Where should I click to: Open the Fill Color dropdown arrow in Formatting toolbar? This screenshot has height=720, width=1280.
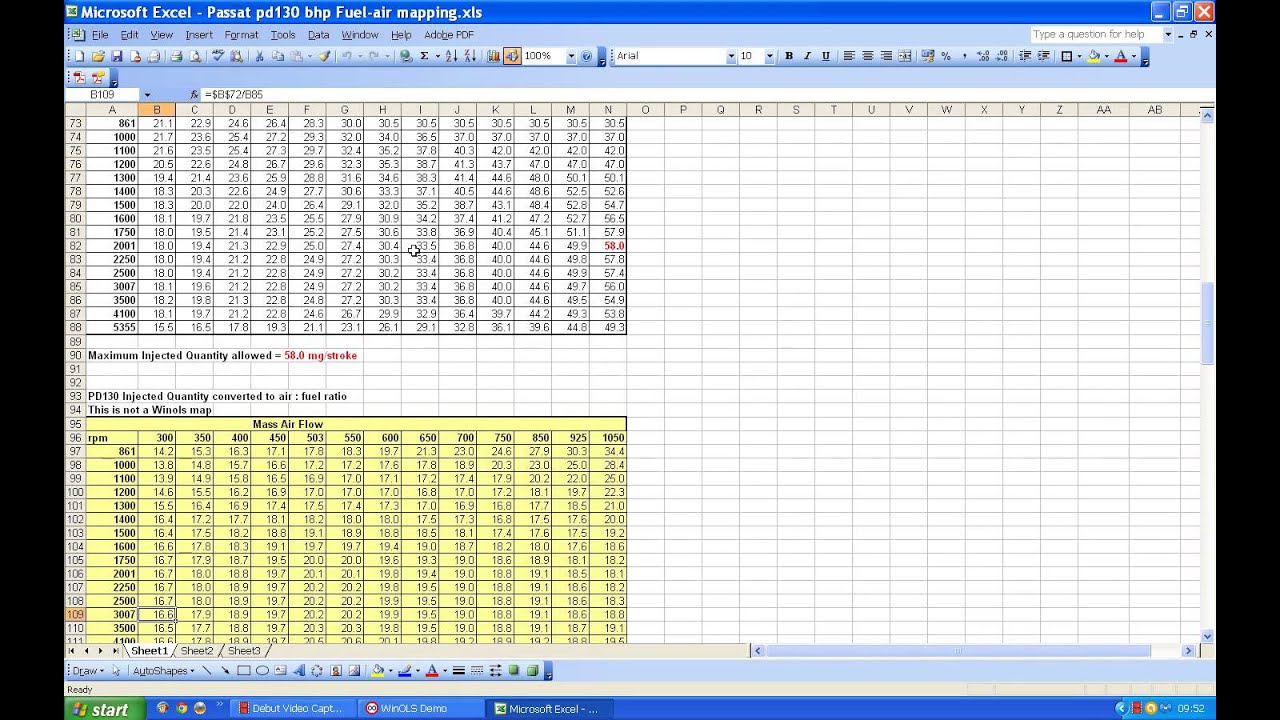tap(1107, 56)
